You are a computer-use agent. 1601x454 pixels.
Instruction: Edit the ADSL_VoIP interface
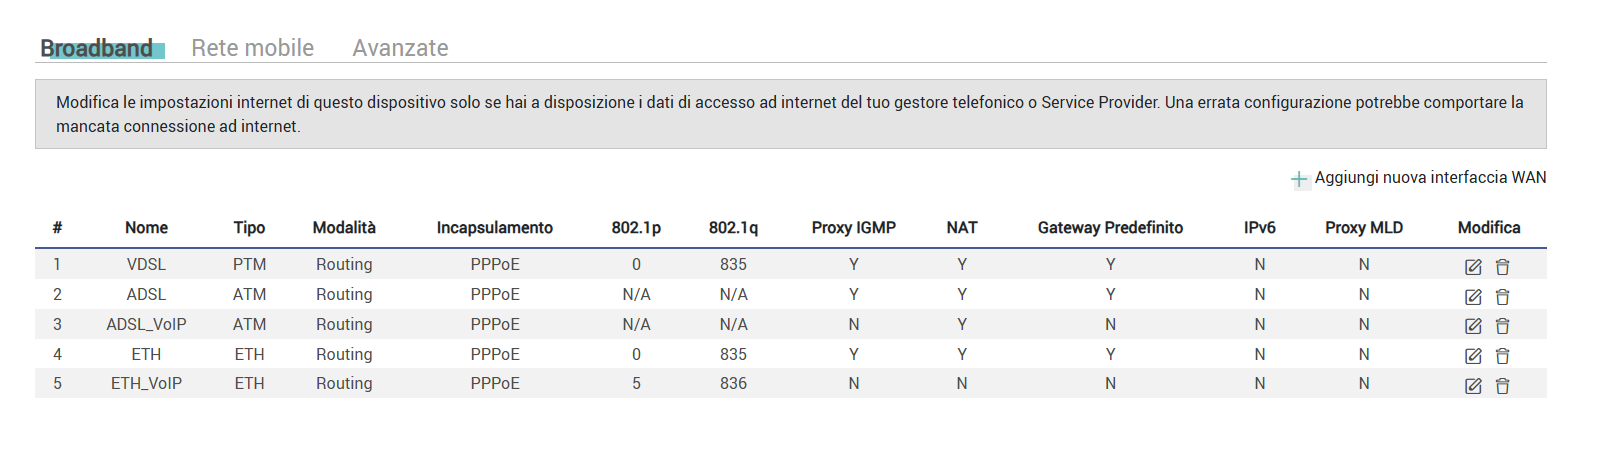(x=1473, y=326)
